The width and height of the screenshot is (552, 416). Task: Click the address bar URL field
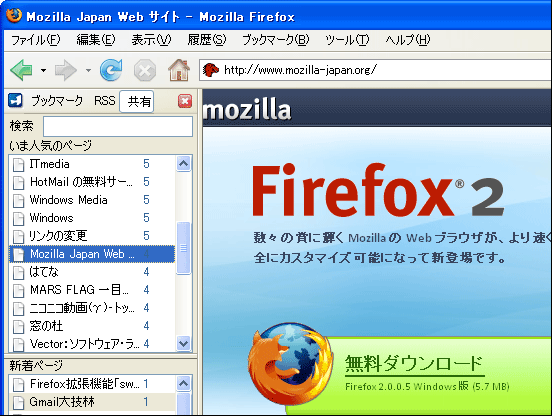375,70
